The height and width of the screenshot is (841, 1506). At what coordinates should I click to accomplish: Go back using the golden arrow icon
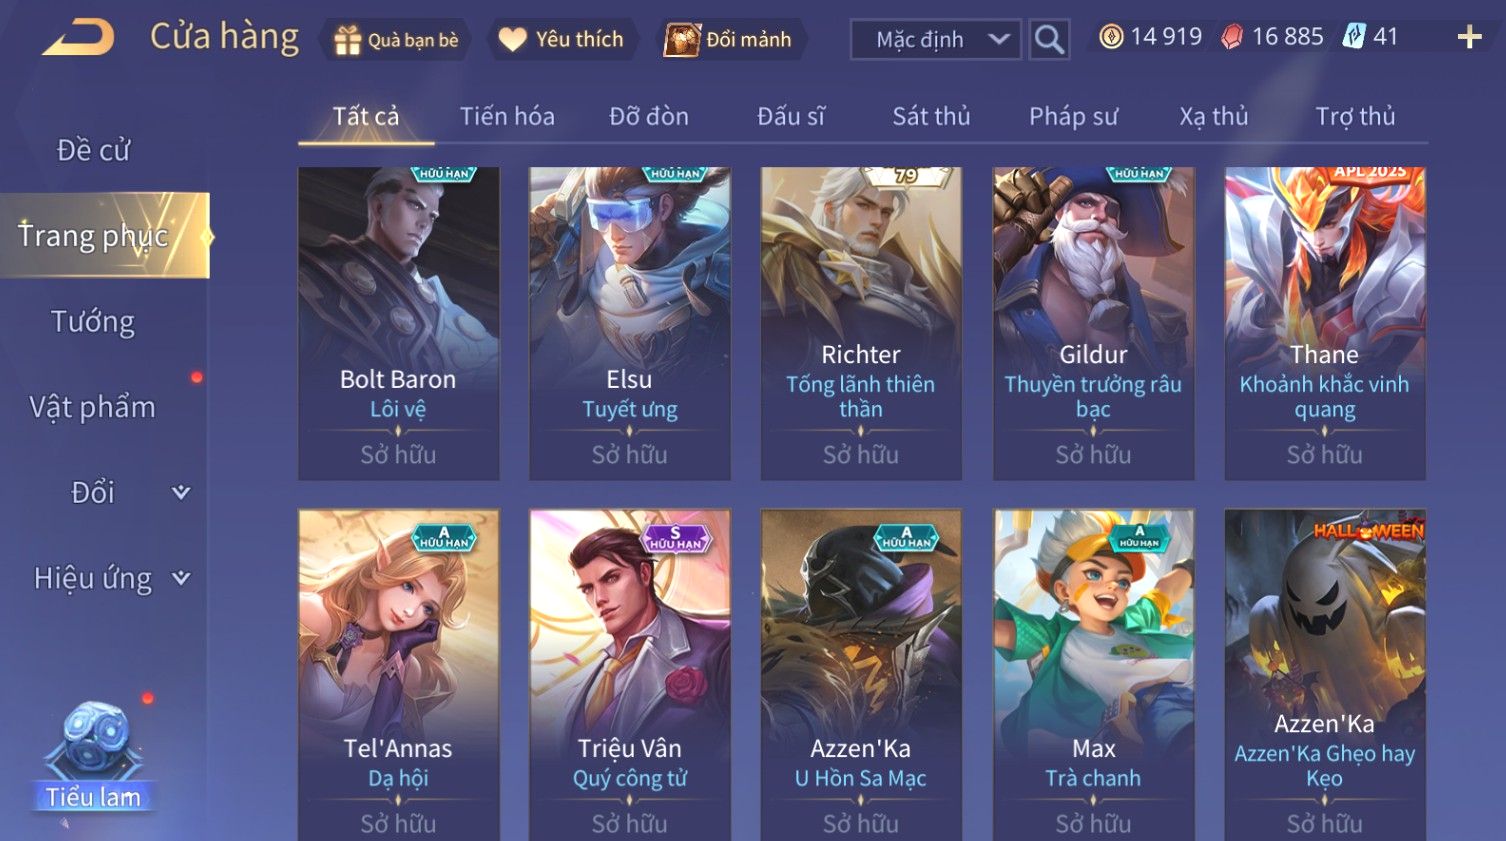(78, 38)
